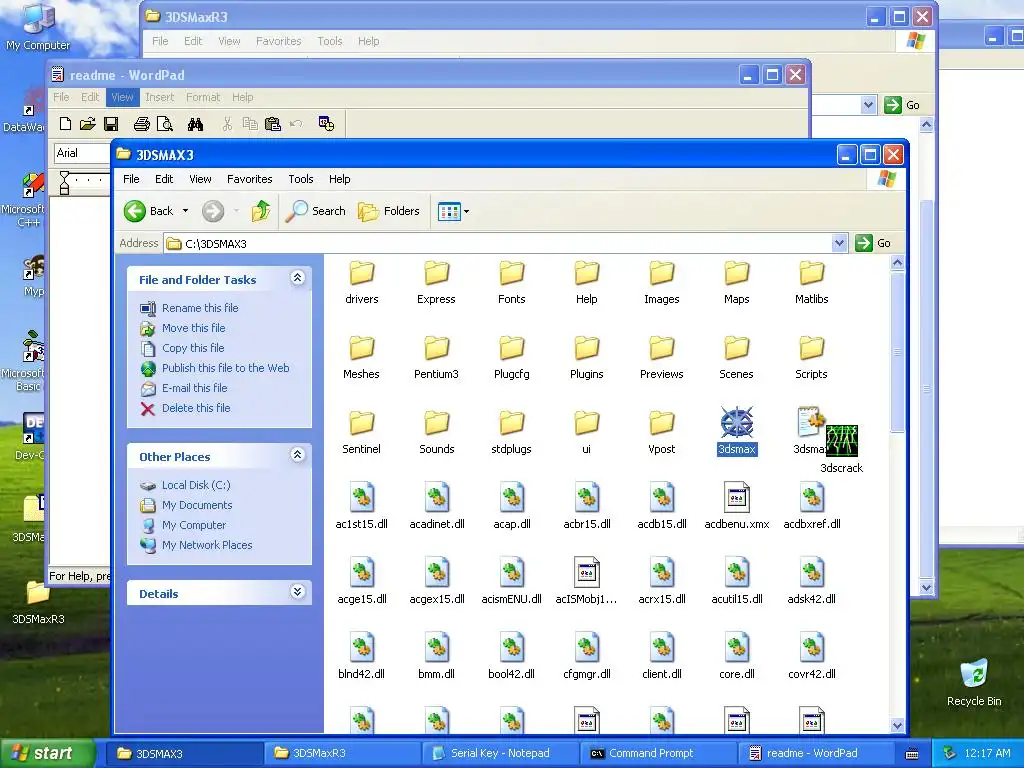Click the Arial font box in WordPad

click(81, 153)
